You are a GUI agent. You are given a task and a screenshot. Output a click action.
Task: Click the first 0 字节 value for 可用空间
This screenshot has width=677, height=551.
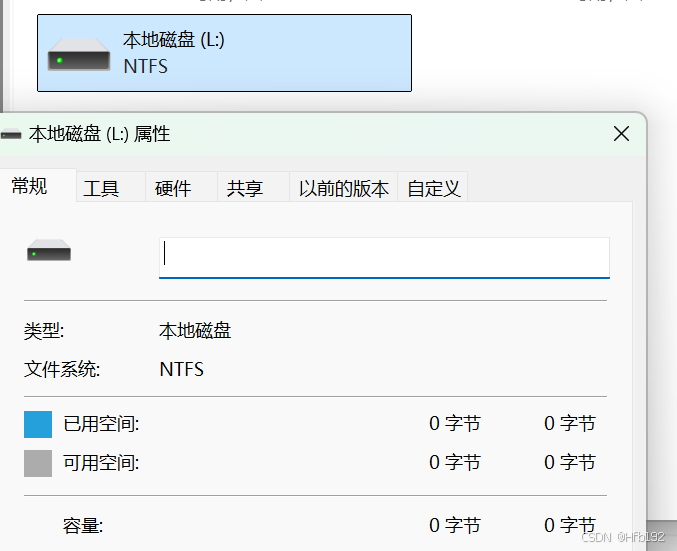point(455,462)
